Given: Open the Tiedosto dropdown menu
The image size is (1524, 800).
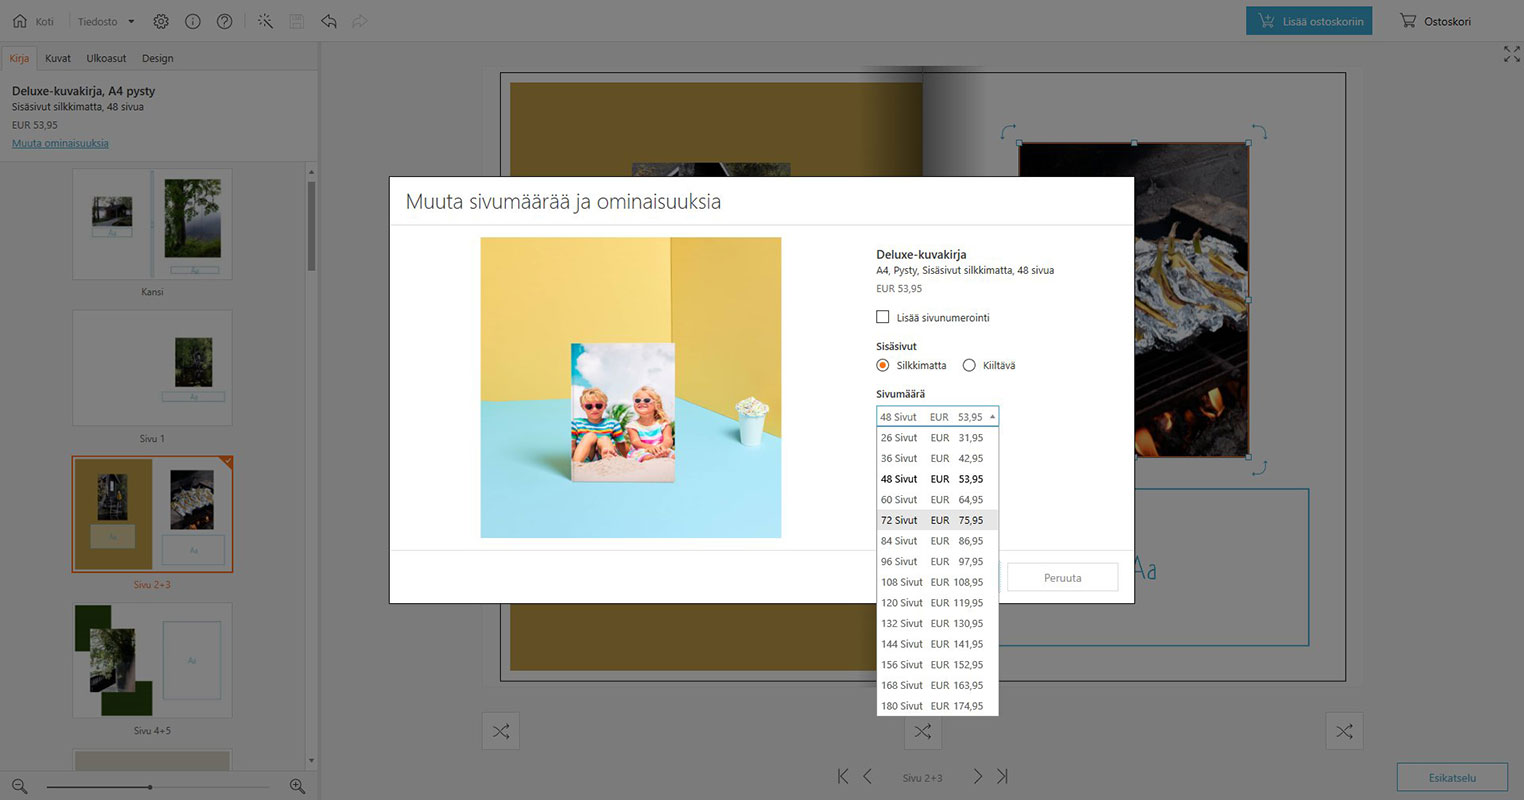Looking at the screenshot, I should click(106, 21).
